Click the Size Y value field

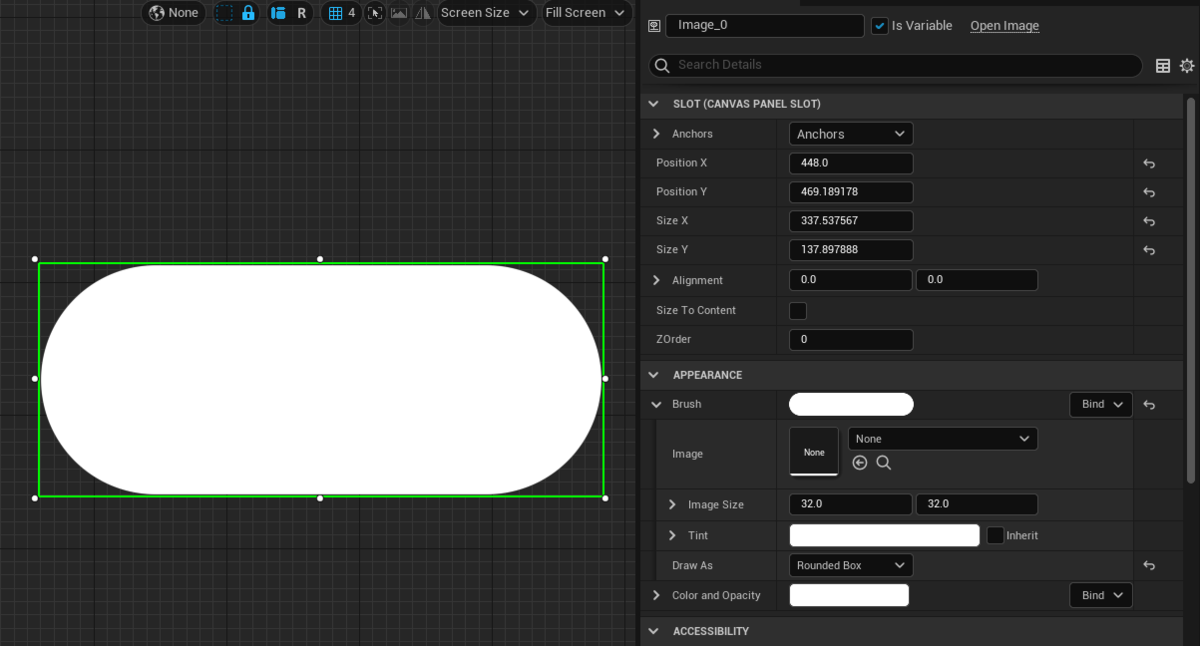[851, 250]
